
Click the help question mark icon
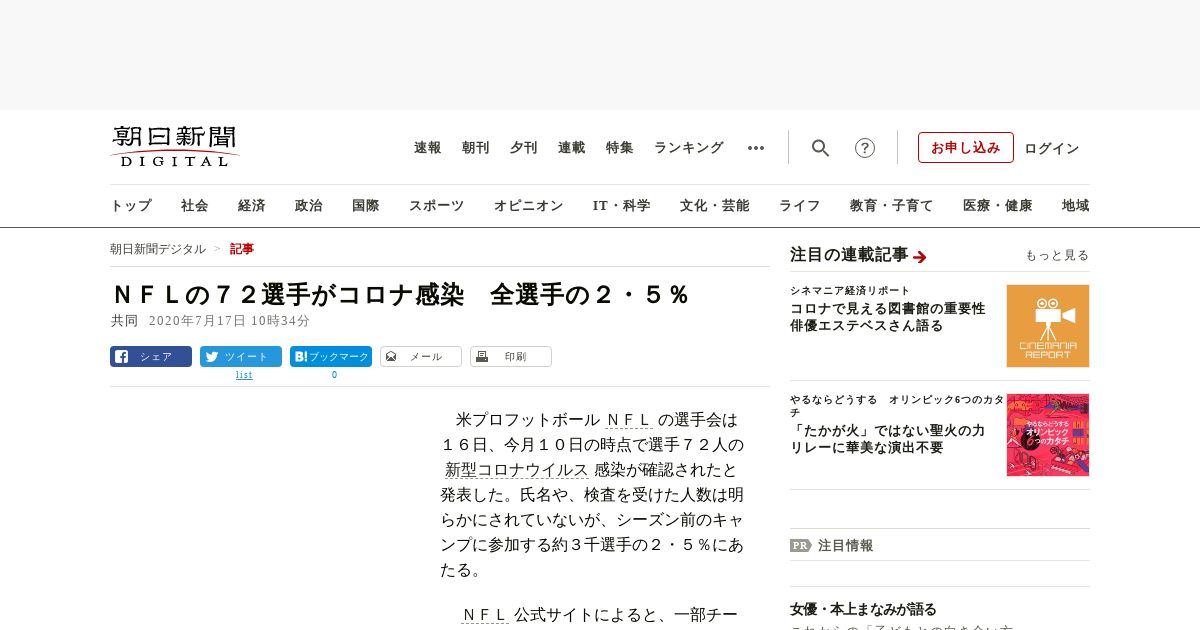click(x=865, y=148)
